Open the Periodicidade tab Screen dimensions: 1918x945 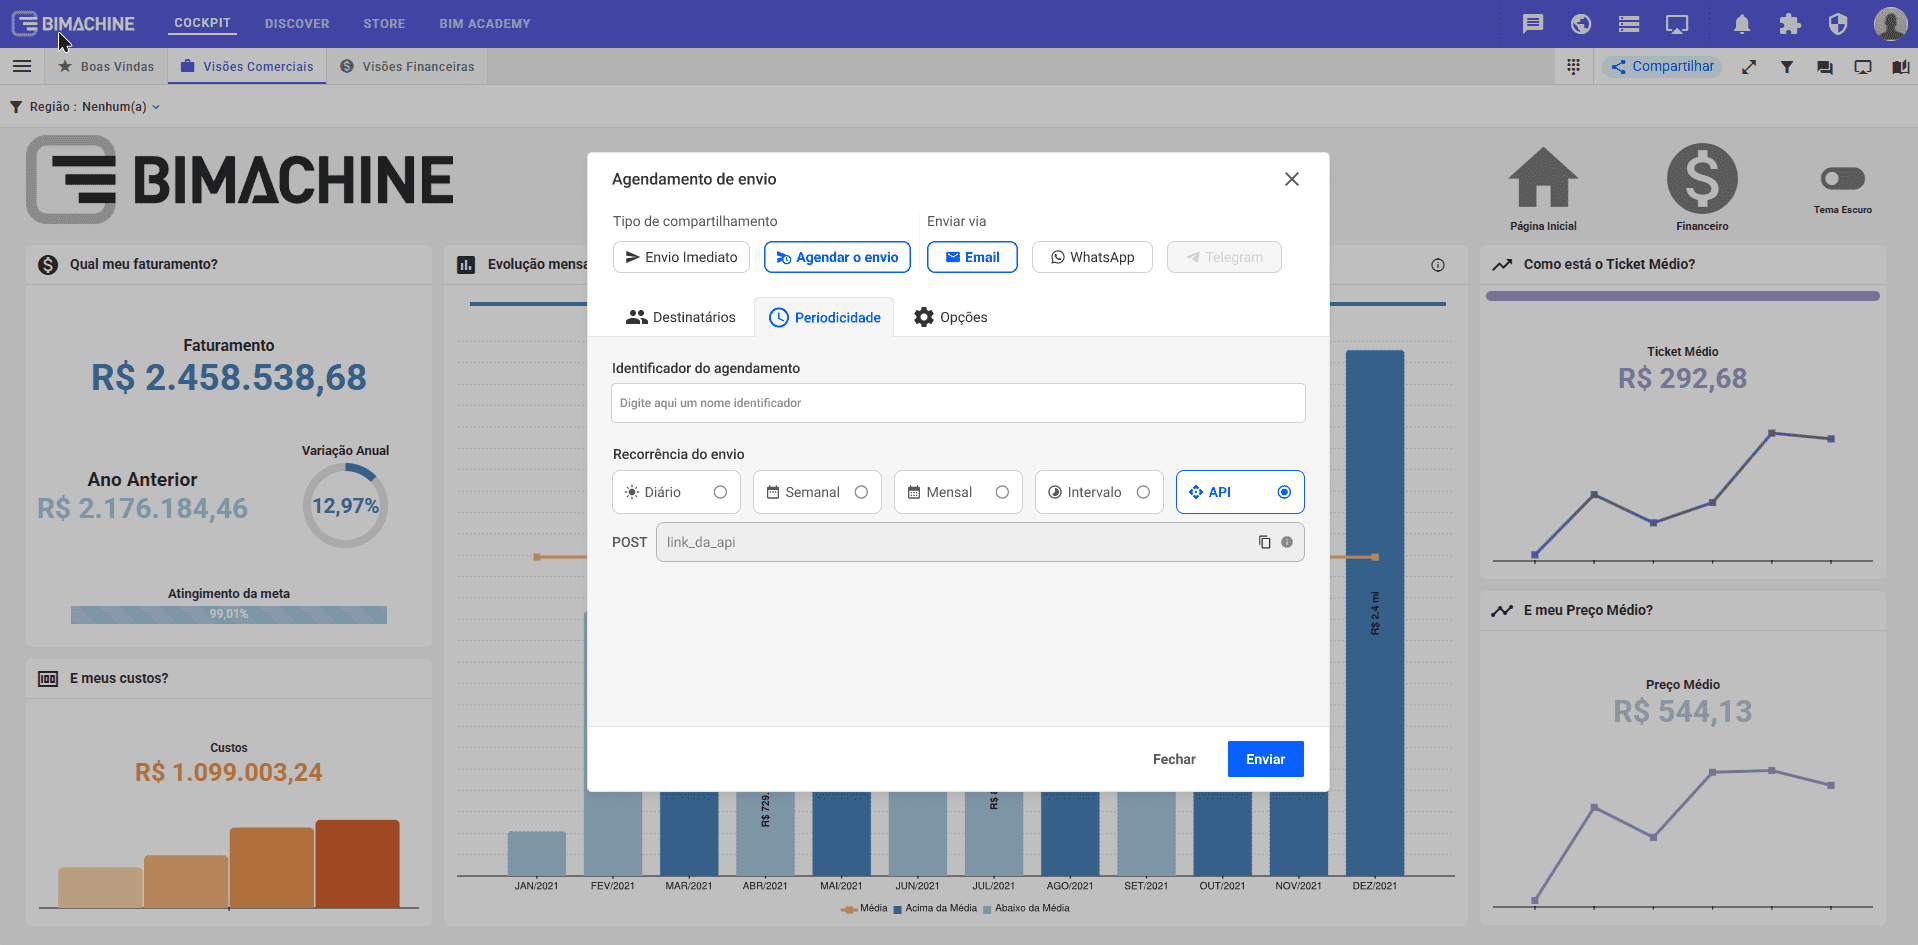[x=824, y=317]
